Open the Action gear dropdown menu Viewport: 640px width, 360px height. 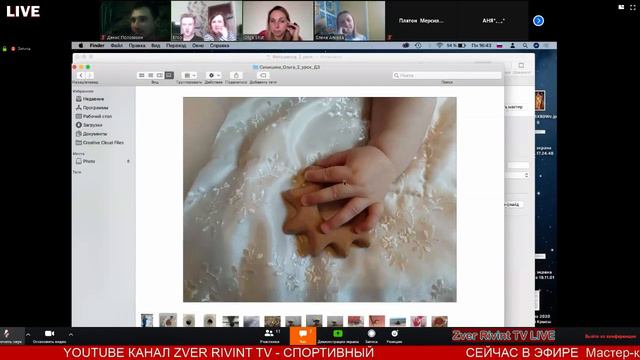[x=213, y=76]
